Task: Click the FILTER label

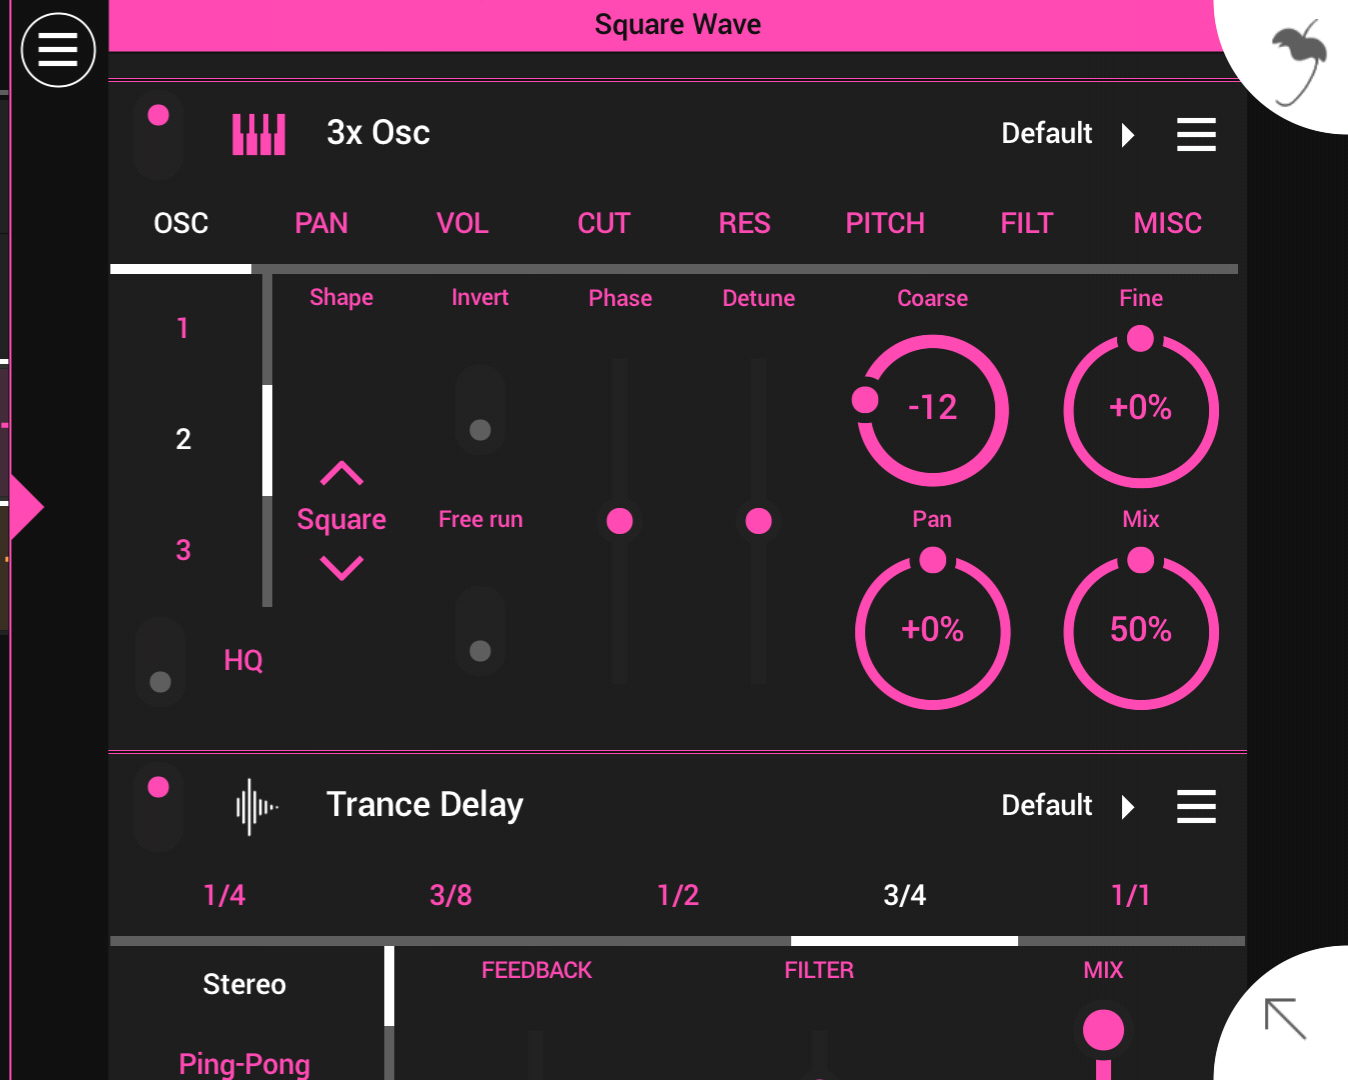Action: click(x=819, y=971)
